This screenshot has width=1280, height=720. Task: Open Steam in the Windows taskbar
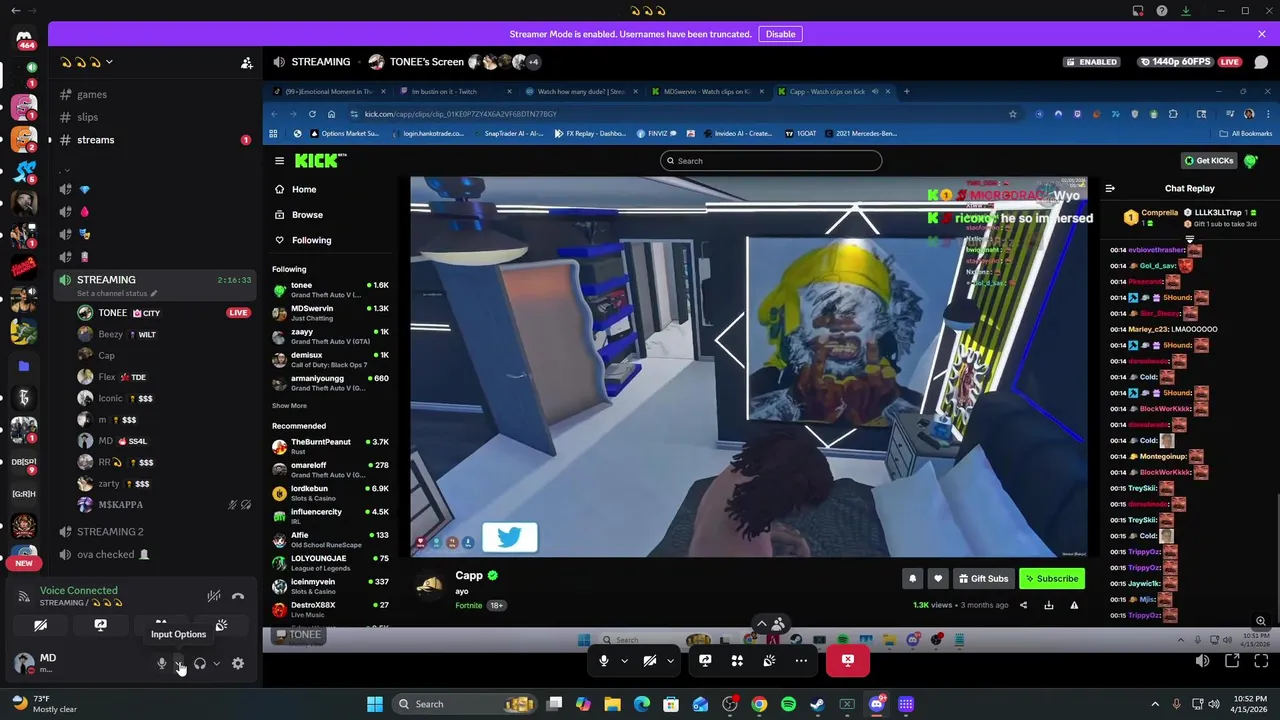[818, 704]
